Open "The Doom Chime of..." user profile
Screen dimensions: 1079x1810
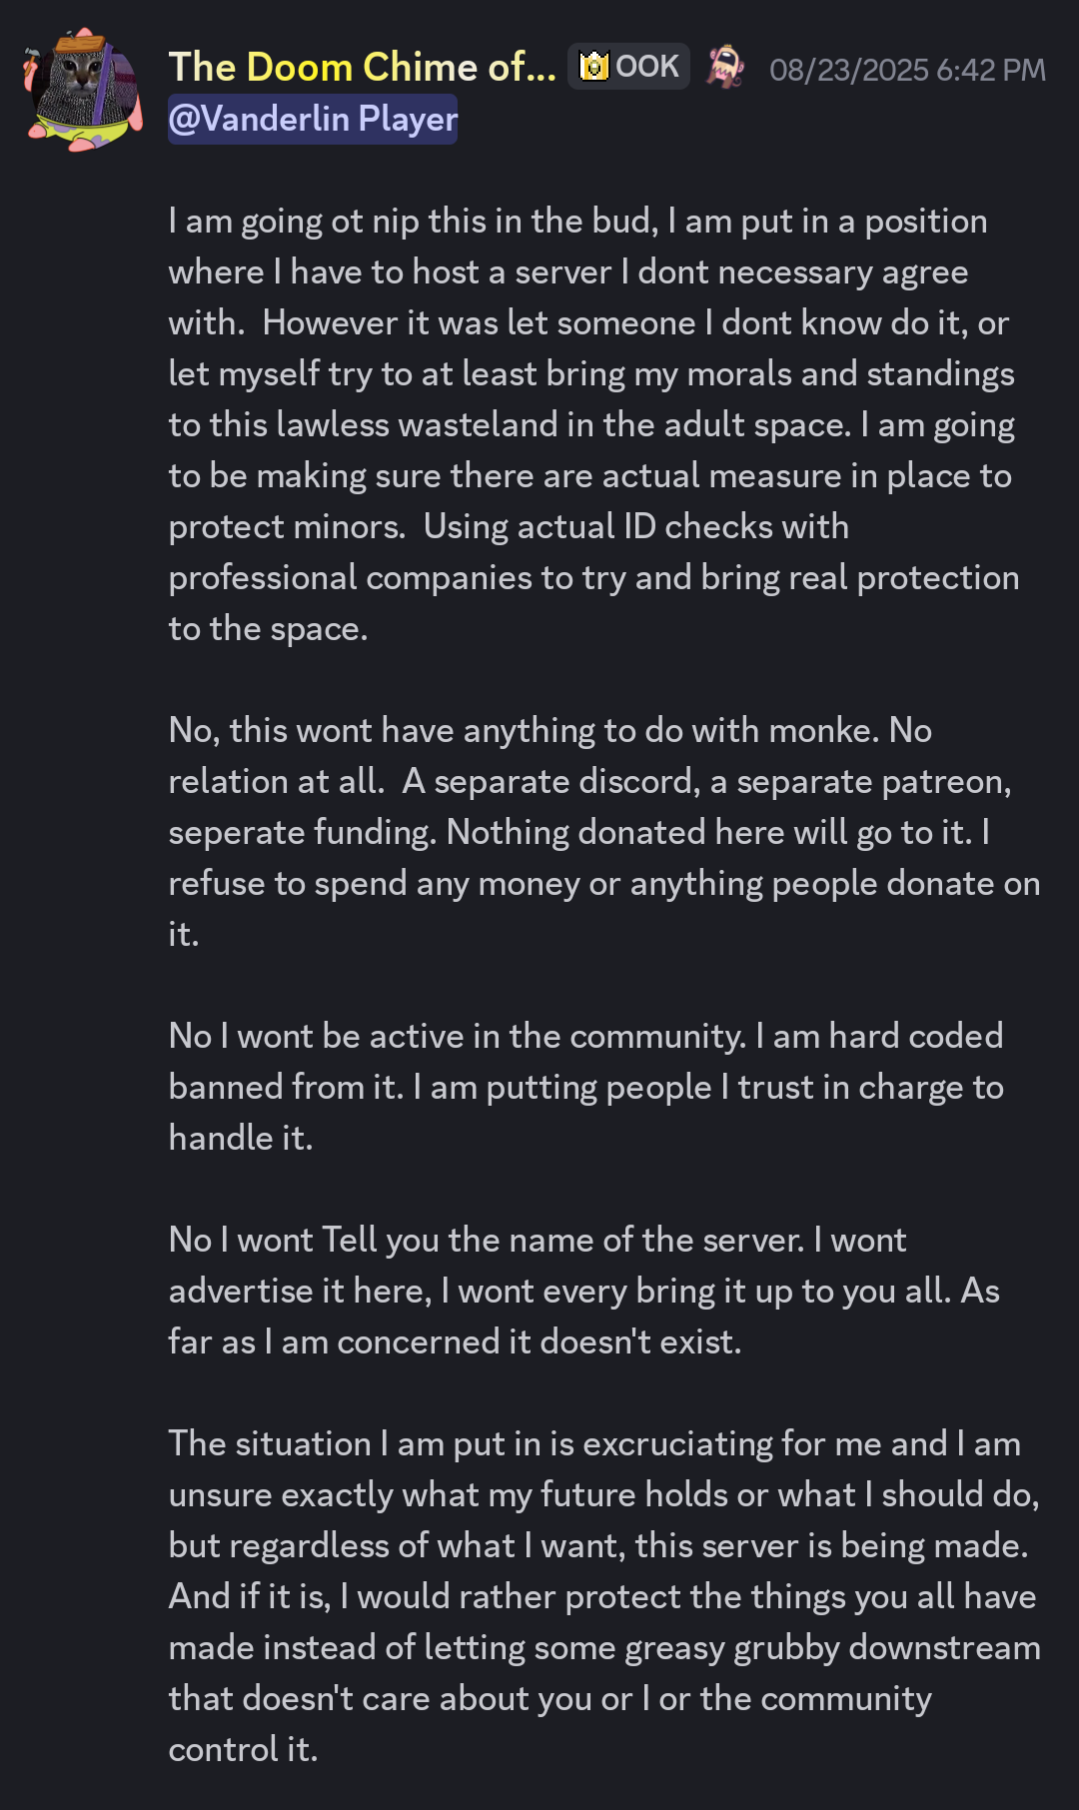[361, 67]
